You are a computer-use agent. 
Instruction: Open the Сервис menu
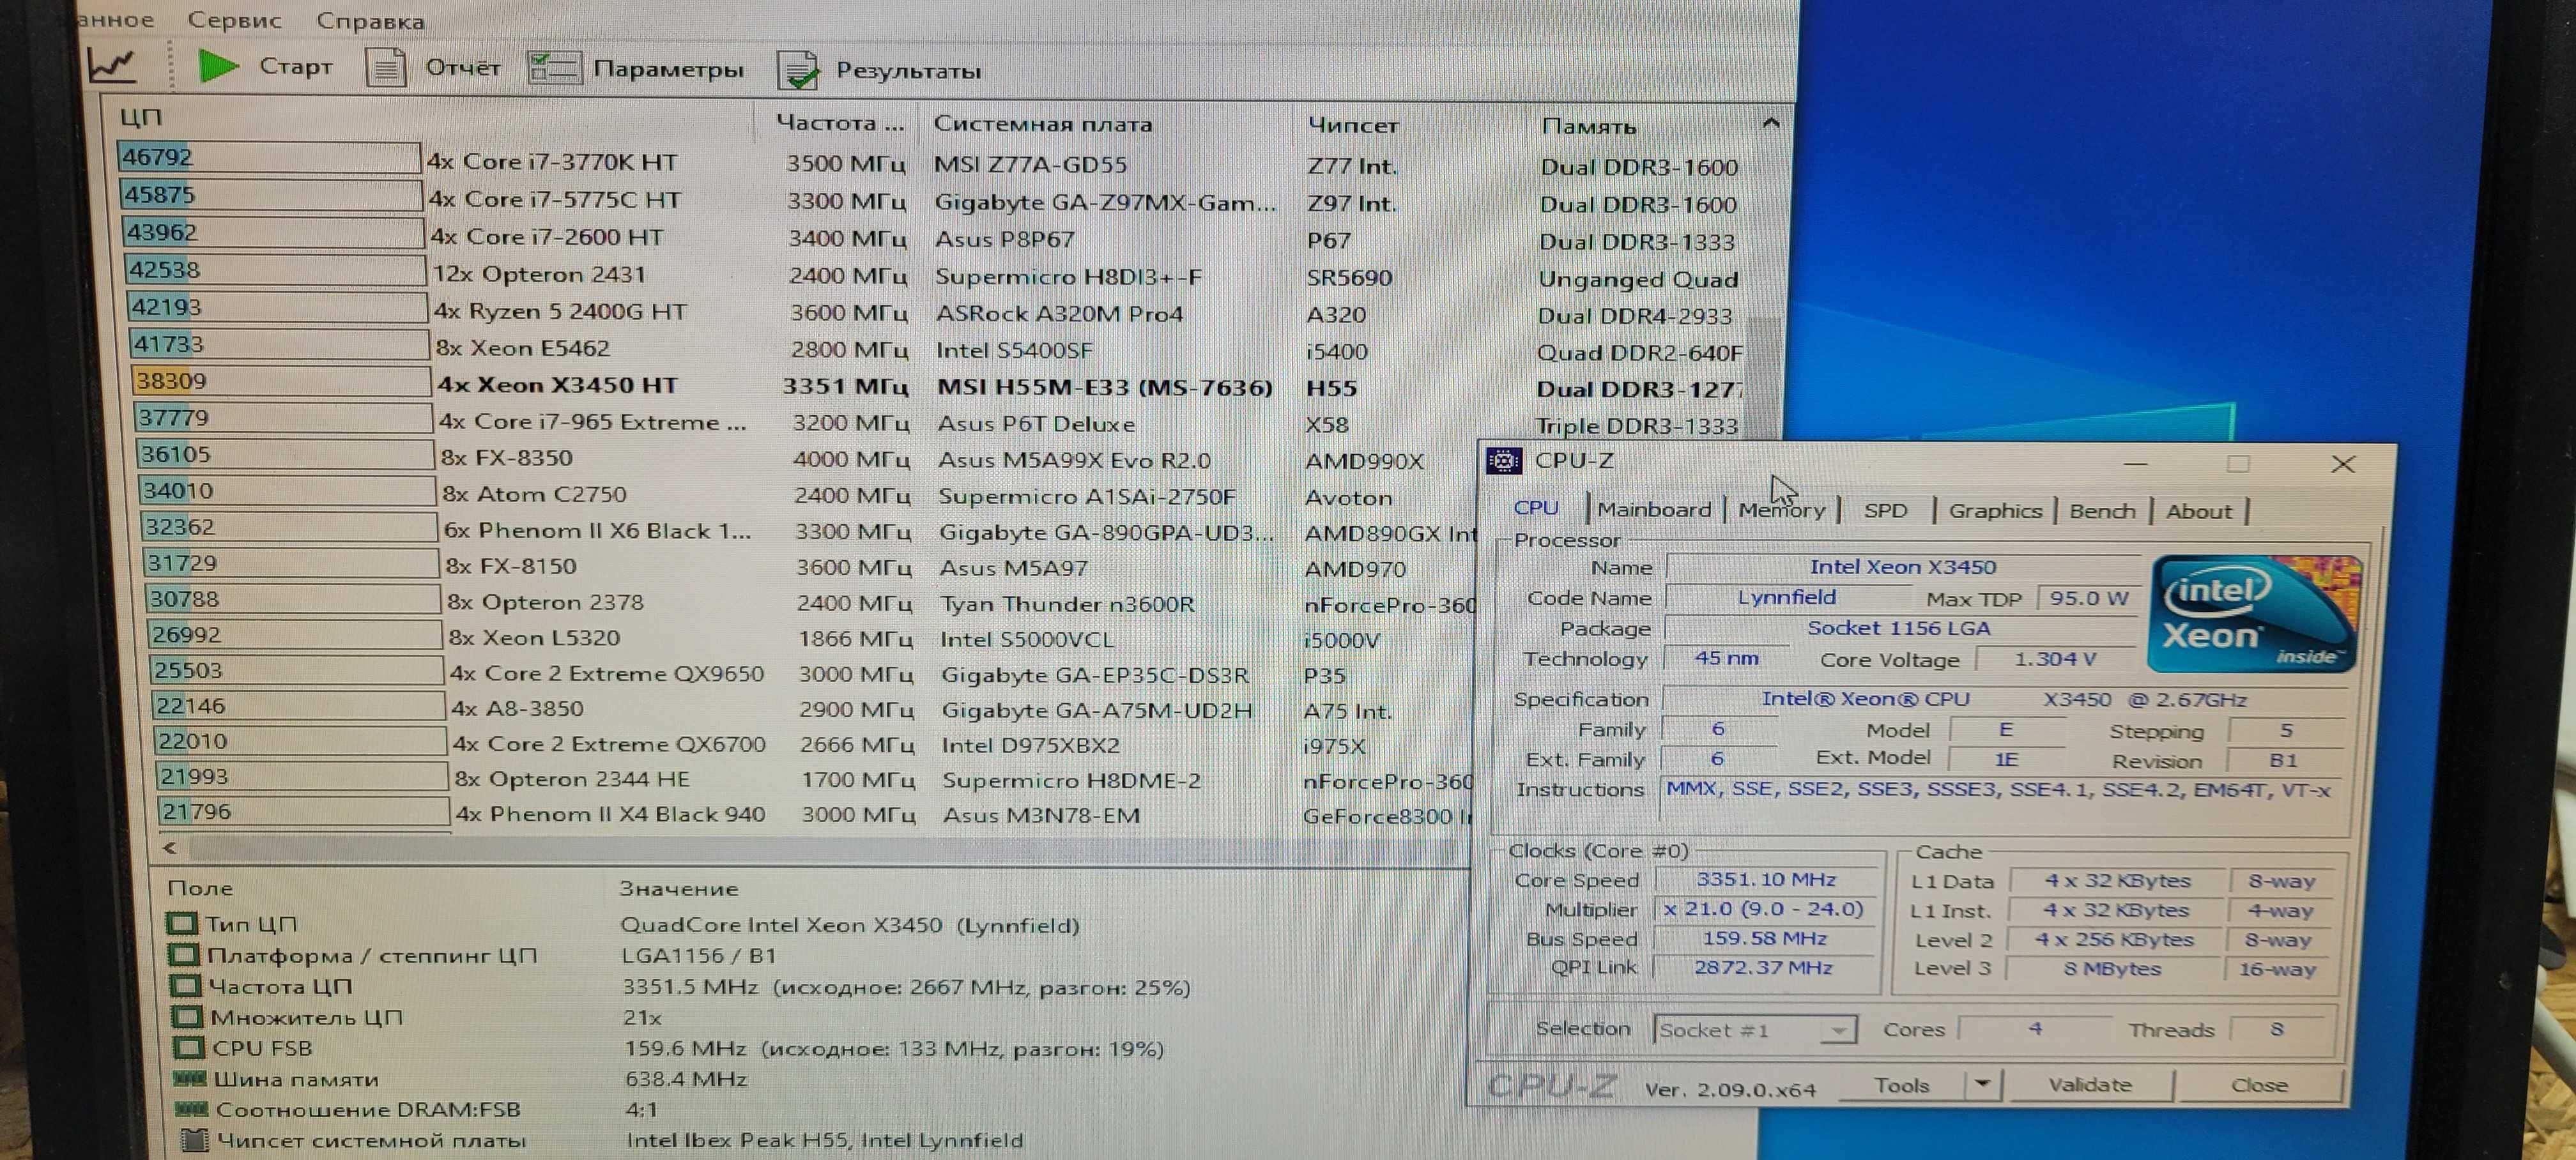coord(234,20)
